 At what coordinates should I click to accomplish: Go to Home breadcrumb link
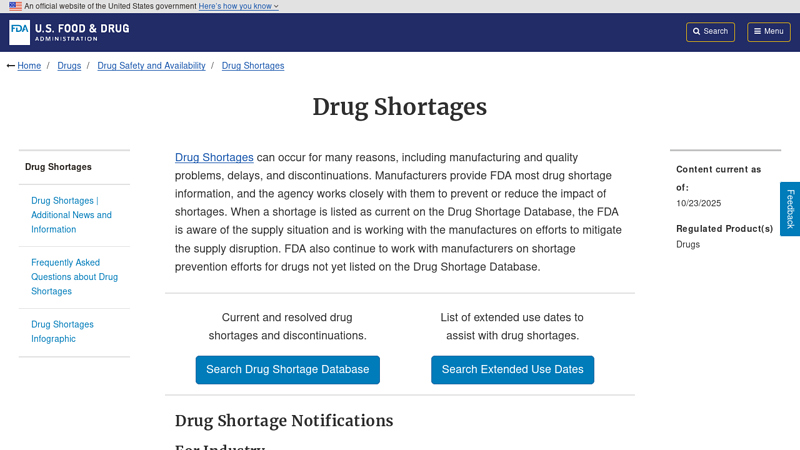(x=29, y=66)
